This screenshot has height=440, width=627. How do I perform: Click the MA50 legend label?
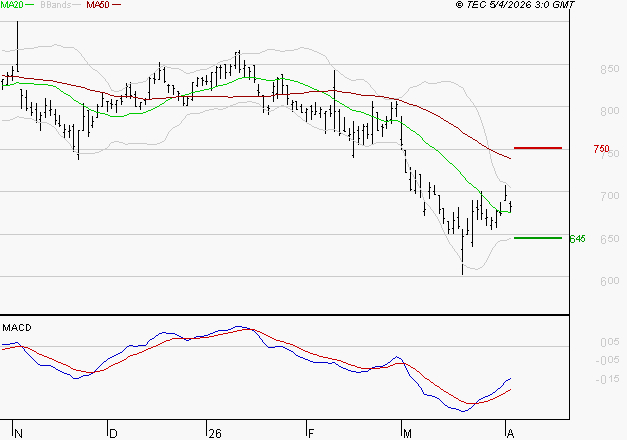click(x=98, y=5)
